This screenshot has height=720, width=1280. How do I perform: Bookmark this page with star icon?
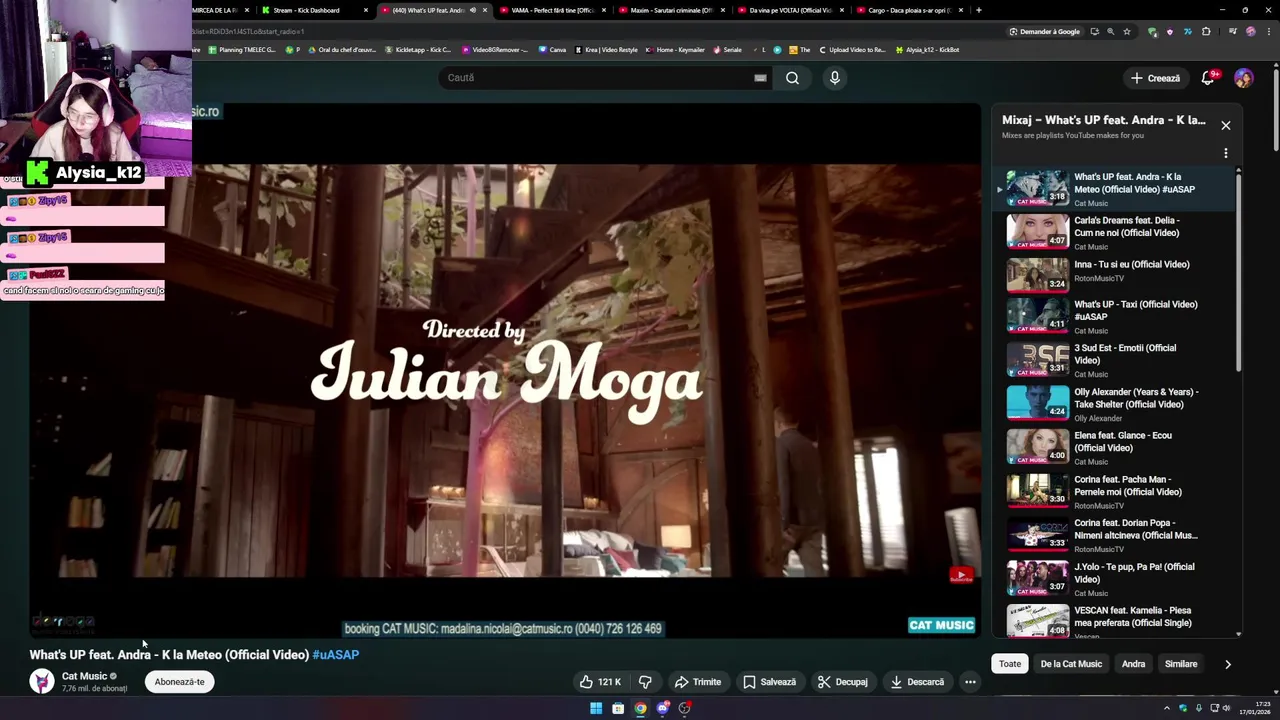coord(1127,31)
